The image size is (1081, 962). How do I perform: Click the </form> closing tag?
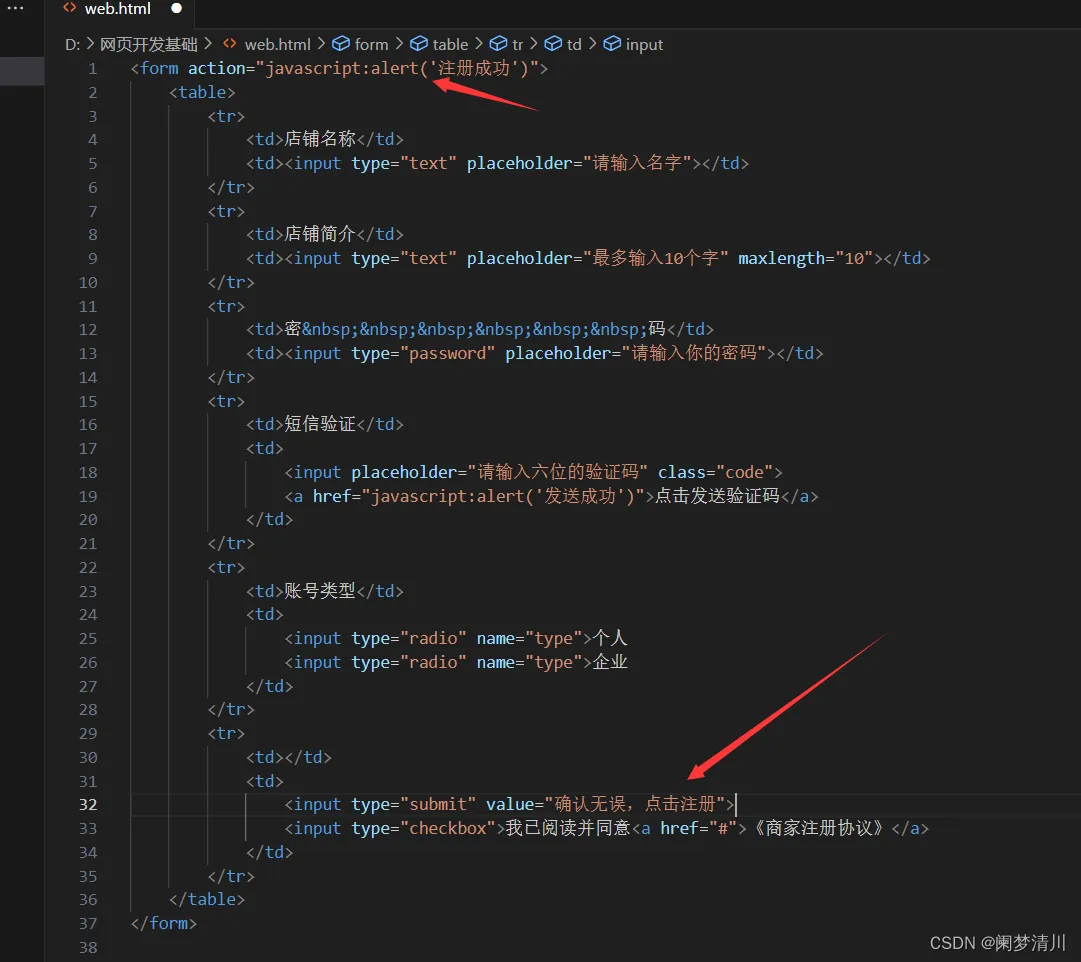[x=163, y=923]
